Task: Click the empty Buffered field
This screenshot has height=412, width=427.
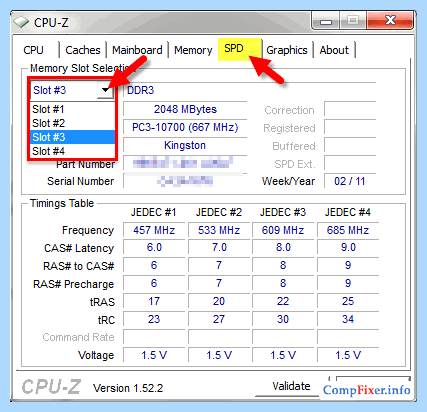Action: [350, 145]
